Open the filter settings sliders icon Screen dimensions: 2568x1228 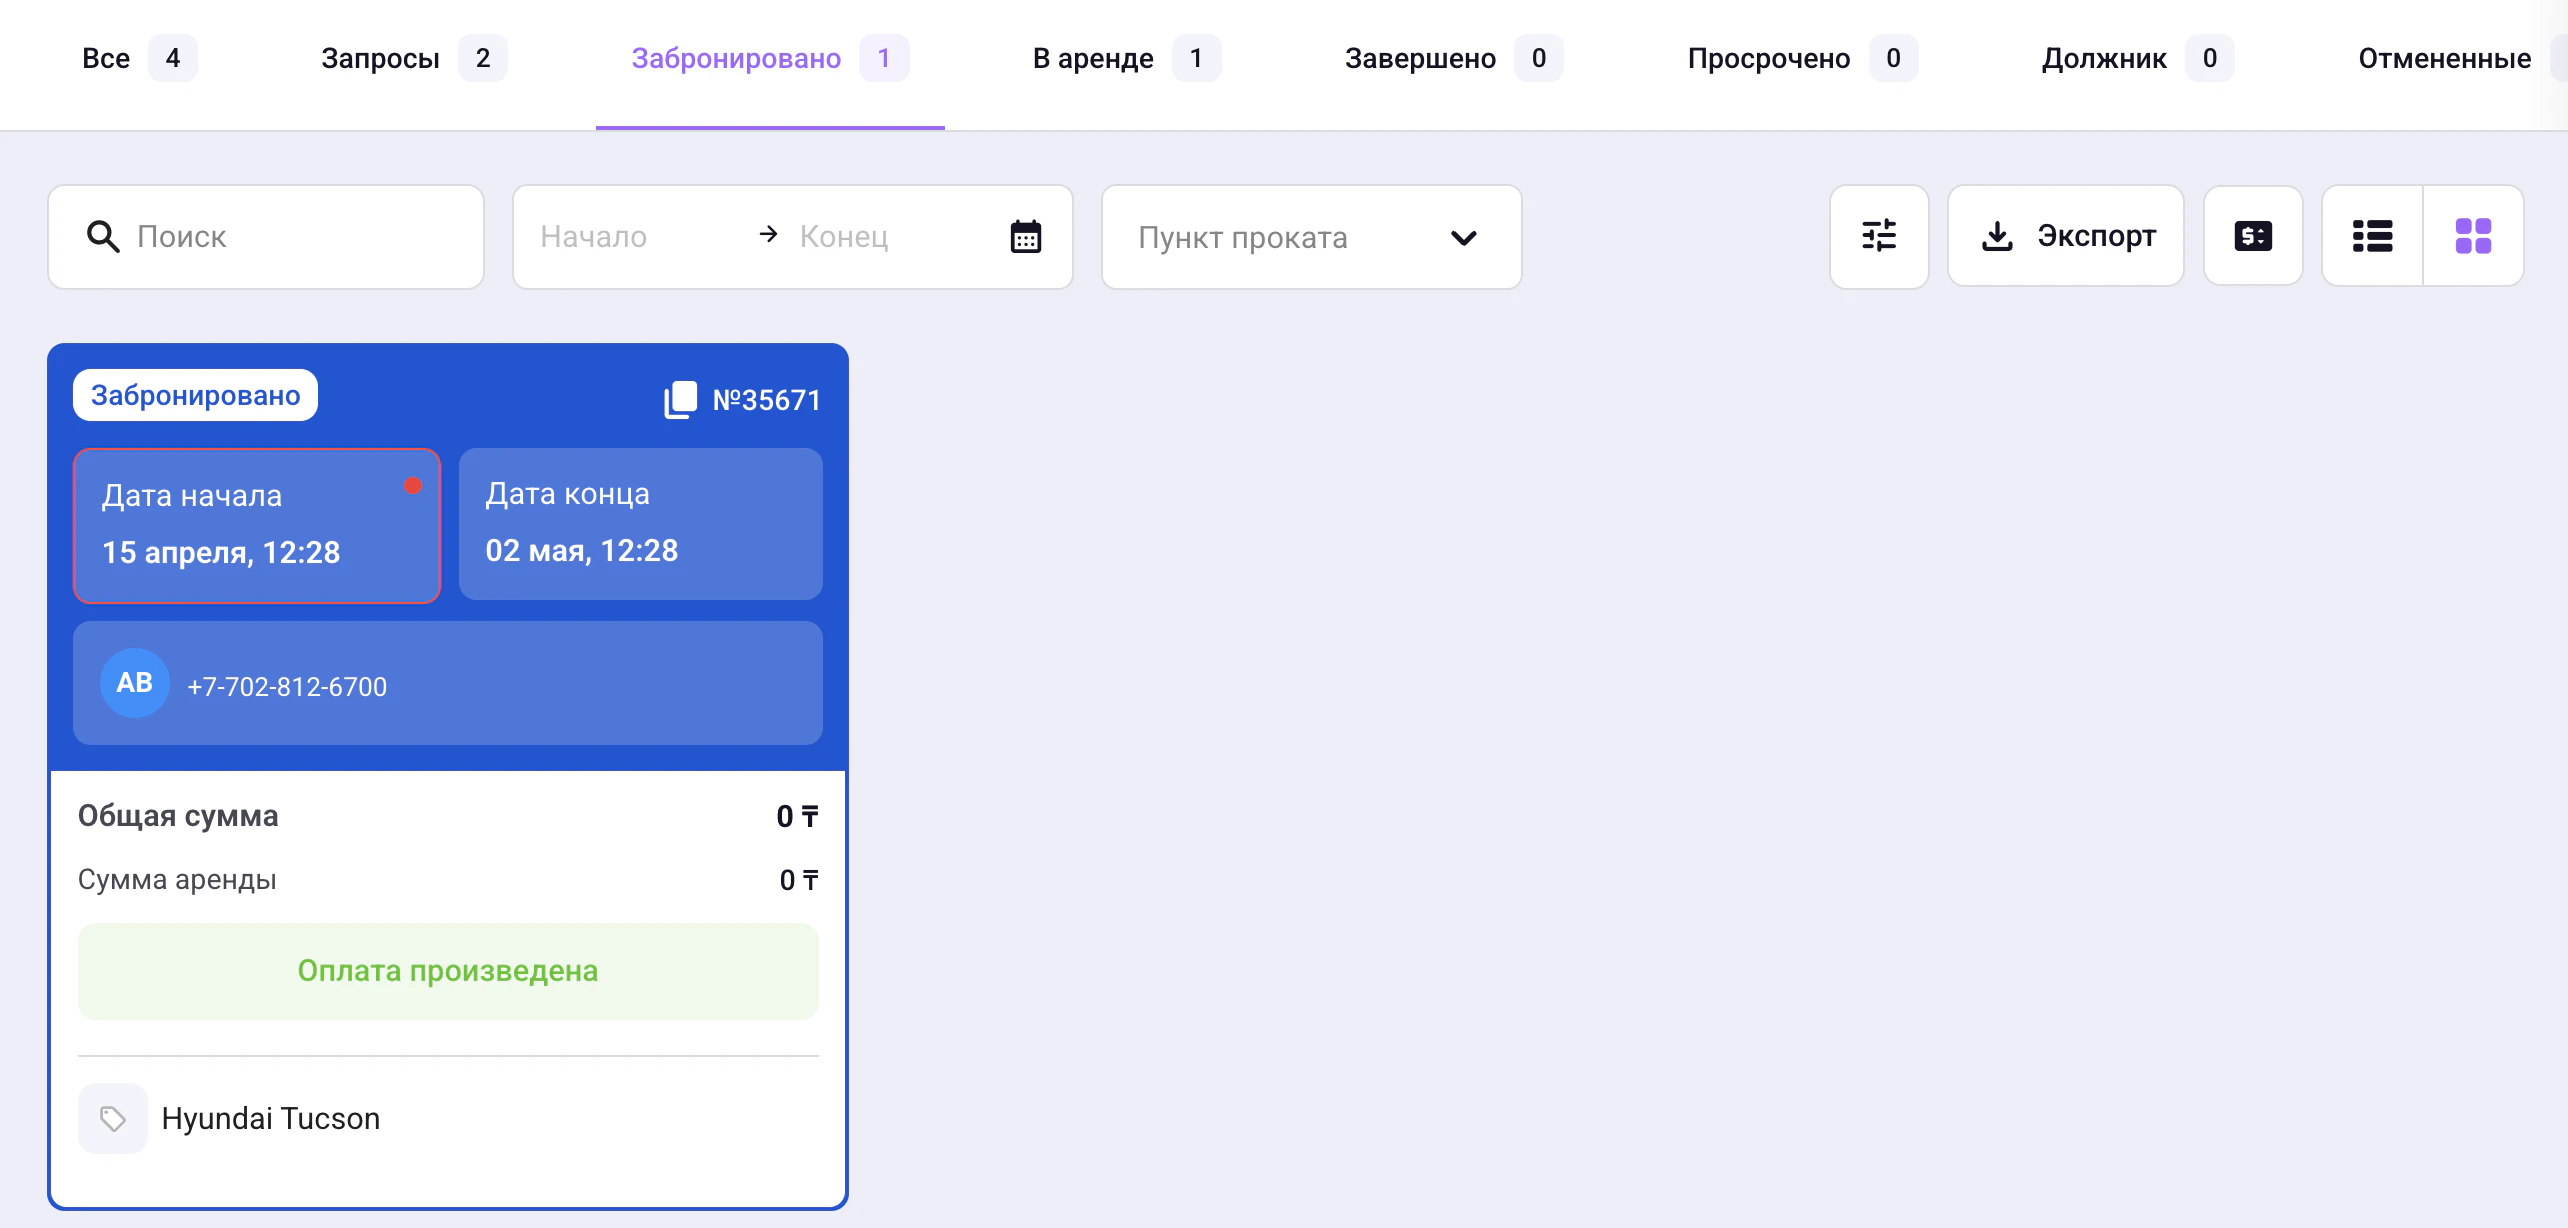click(x=1878, y=236)
